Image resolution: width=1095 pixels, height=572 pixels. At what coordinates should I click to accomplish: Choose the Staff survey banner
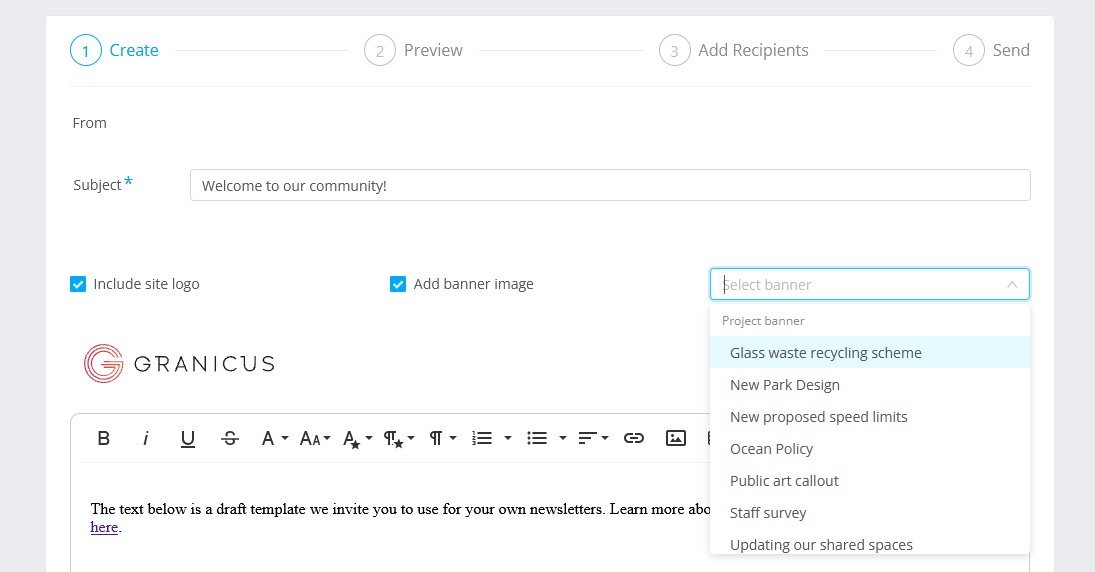pos(869,513)
